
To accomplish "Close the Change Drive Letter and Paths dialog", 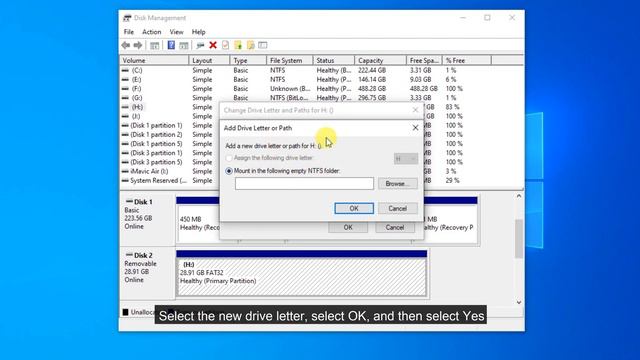I will [415, 110].
